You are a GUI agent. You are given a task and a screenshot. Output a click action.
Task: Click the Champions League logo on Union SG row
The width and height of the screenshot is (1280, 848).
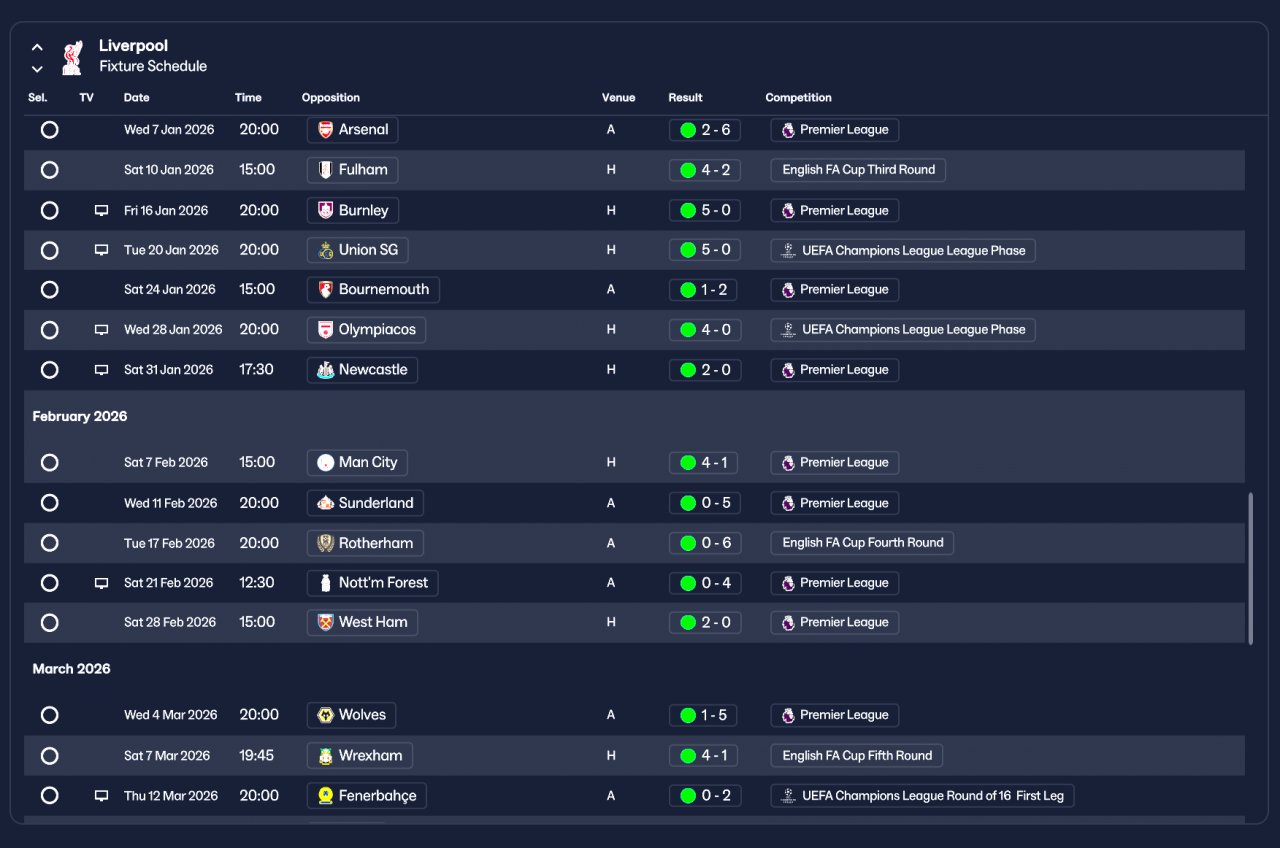click(789, 250)
